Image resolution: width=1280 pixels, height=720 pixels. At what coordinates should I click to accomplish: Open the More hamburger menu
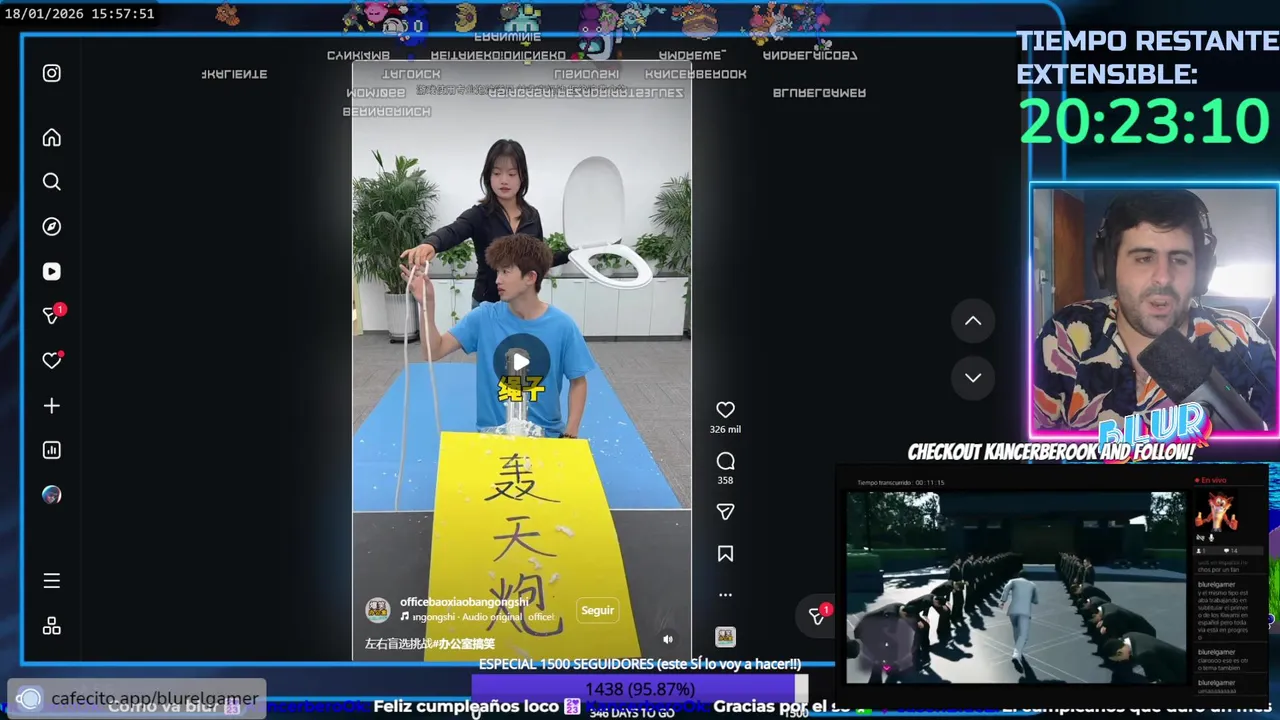coord(52,581)
